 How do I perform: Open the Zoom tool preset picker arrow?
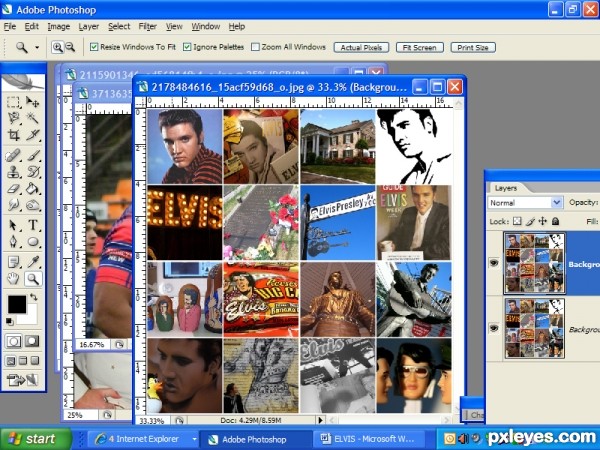tap(37, 47)
